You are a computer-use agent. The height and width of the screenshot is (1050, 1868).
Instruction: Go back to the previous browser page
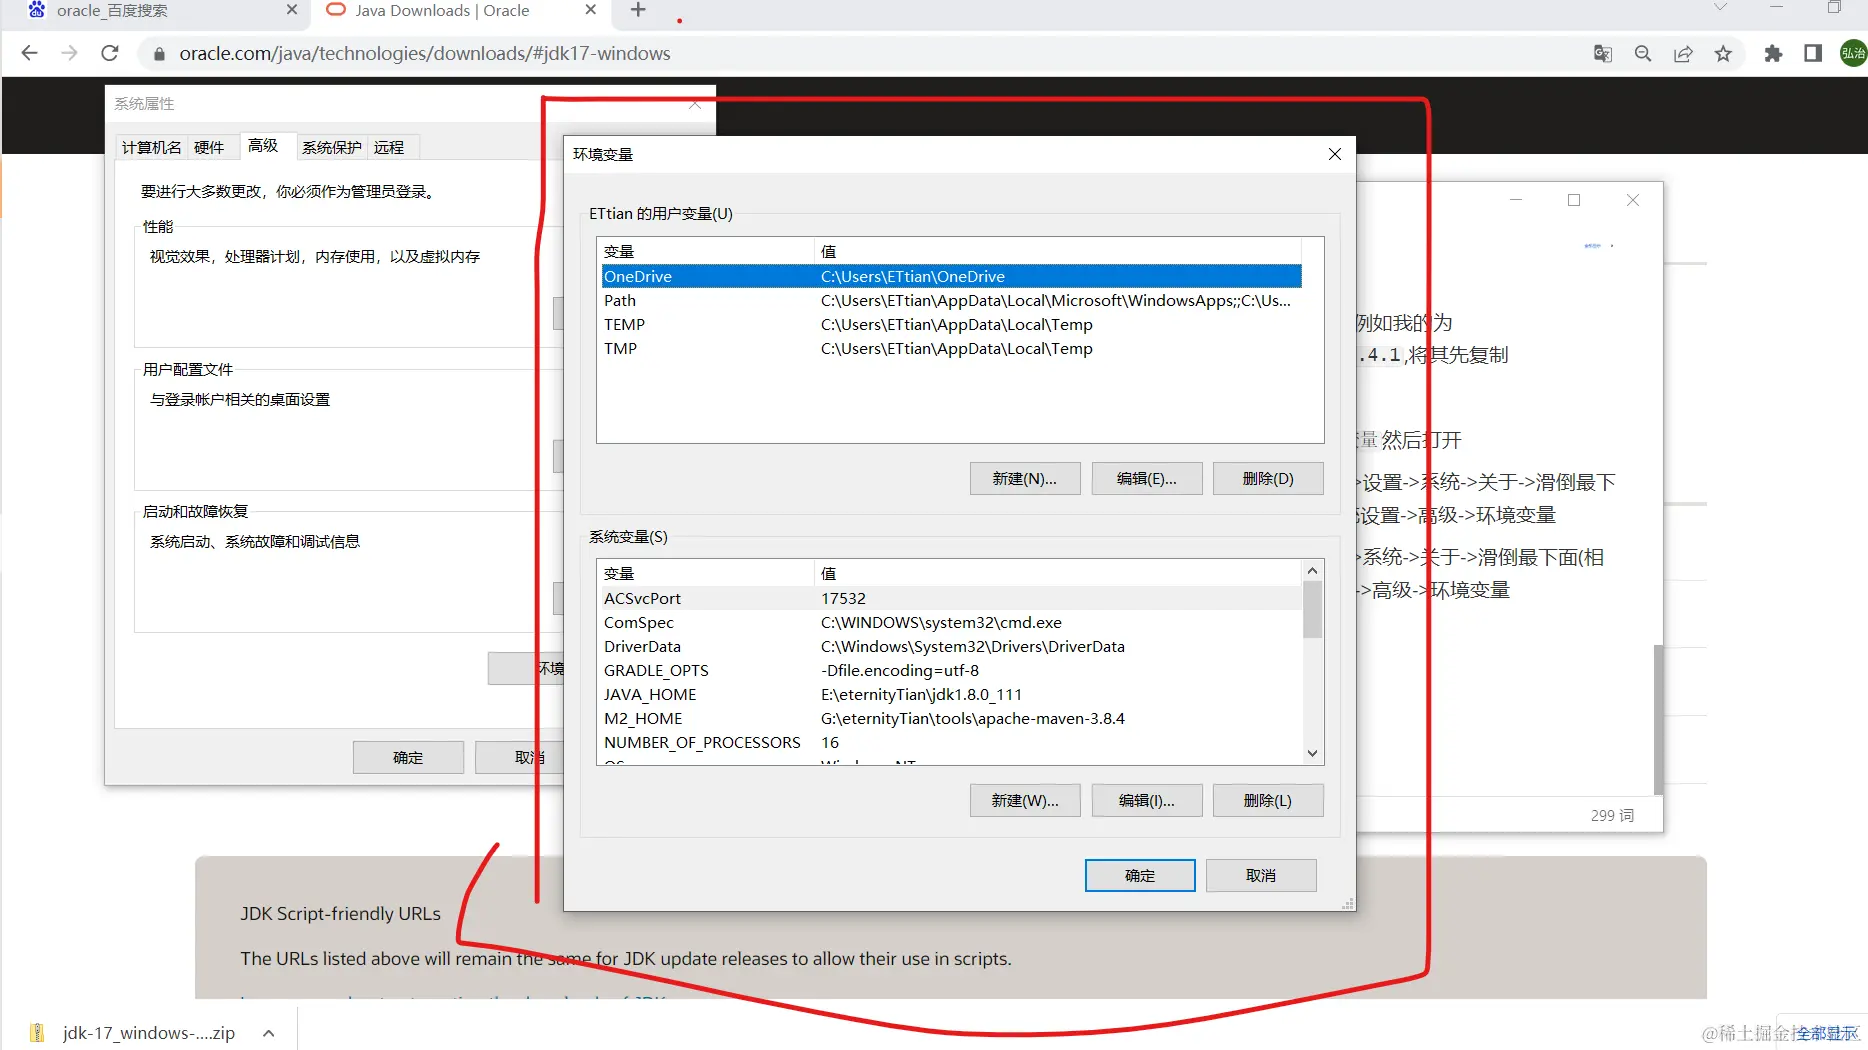click(x=29, y=53)
